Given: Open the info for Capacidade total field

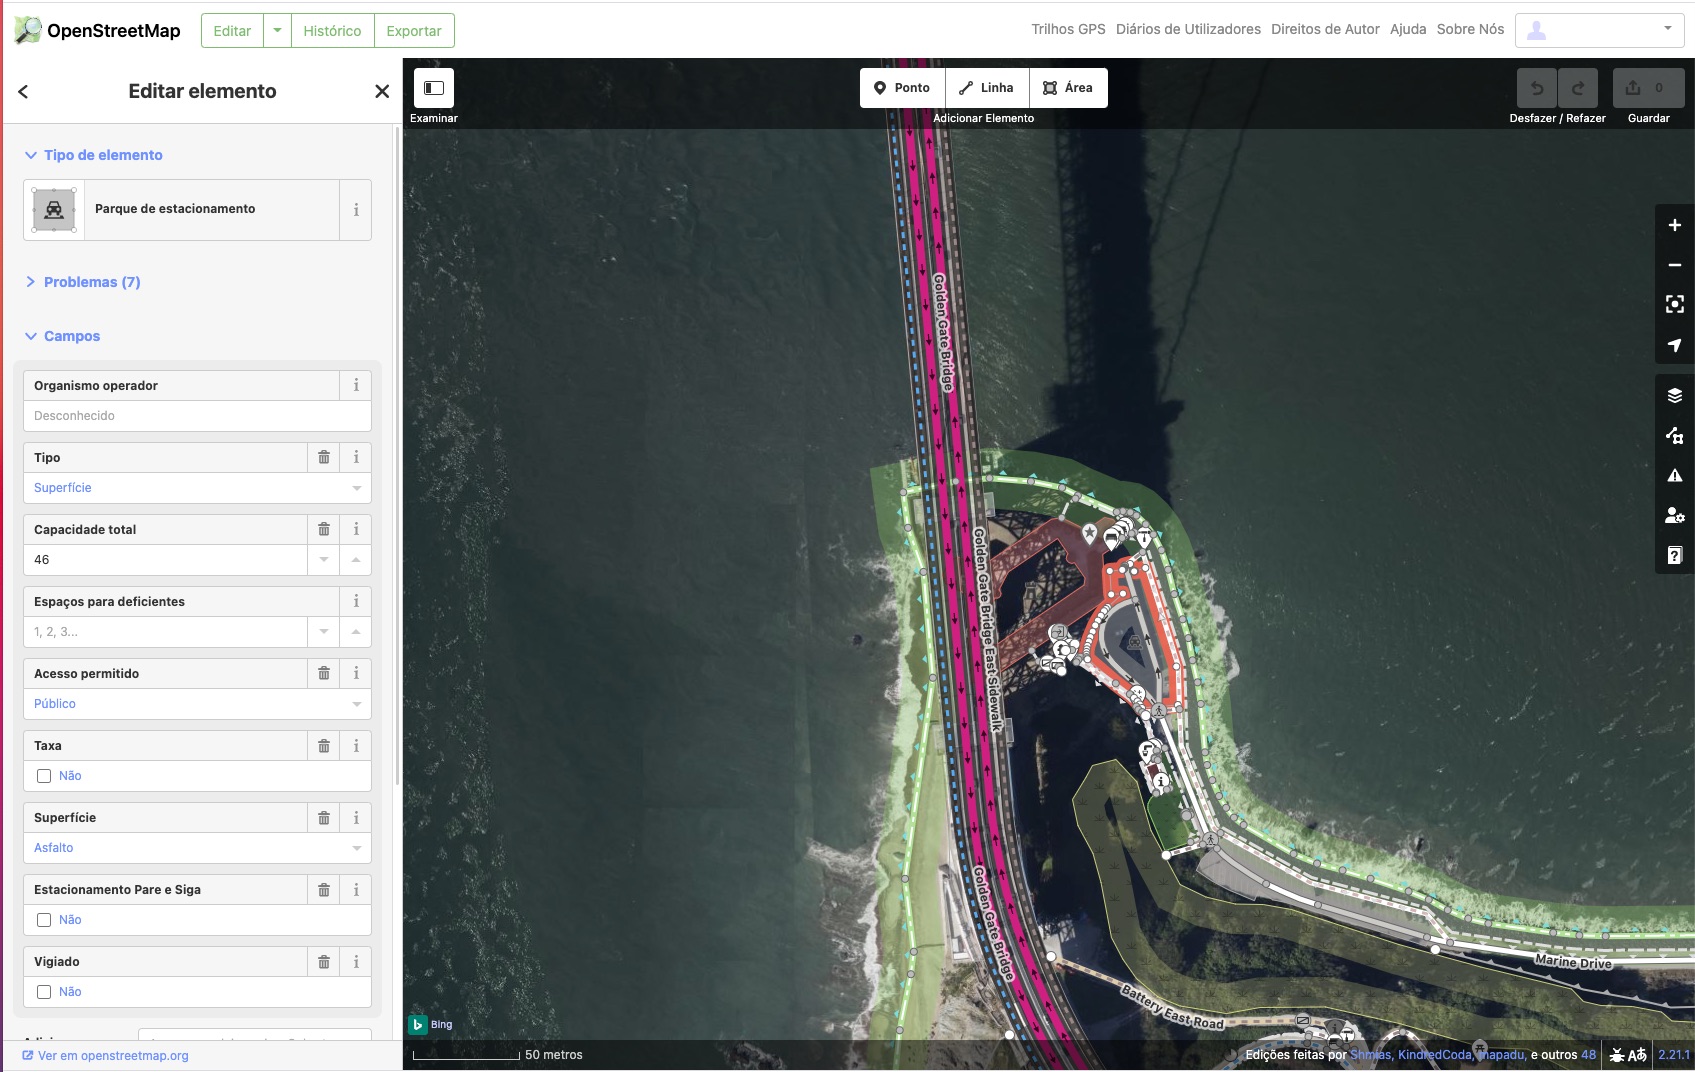Looking at the screenshot, I should pos(356,529).
